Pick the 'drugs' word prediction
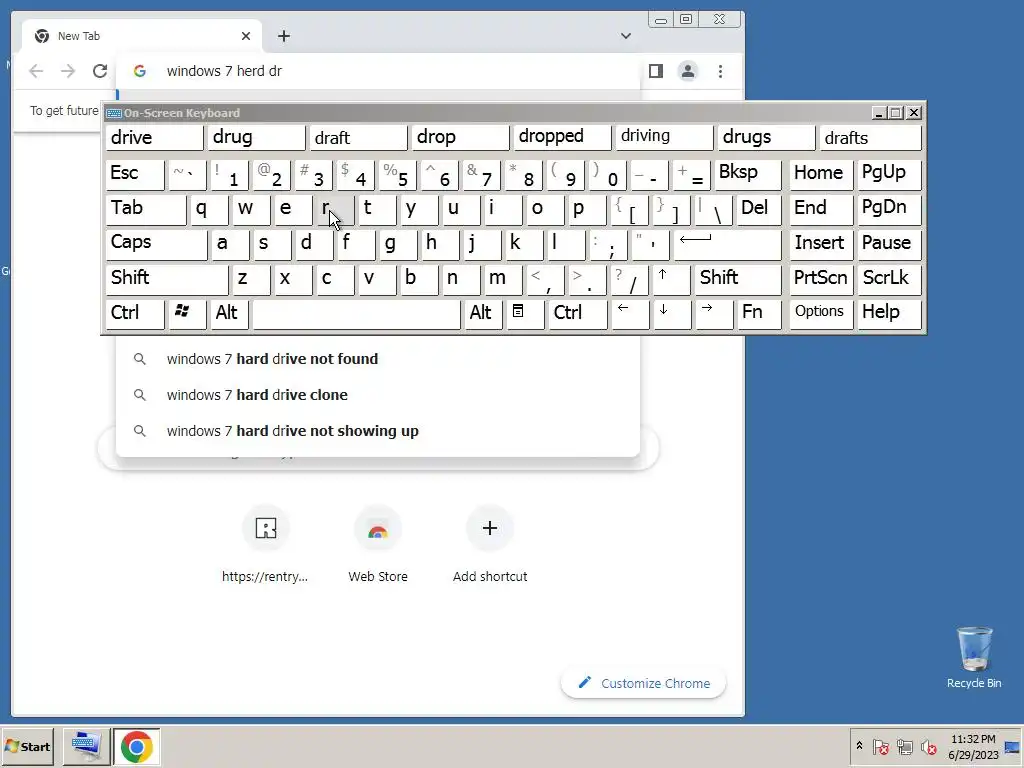1024x768 pixels. pyautogui.click(x=766, y=137)
